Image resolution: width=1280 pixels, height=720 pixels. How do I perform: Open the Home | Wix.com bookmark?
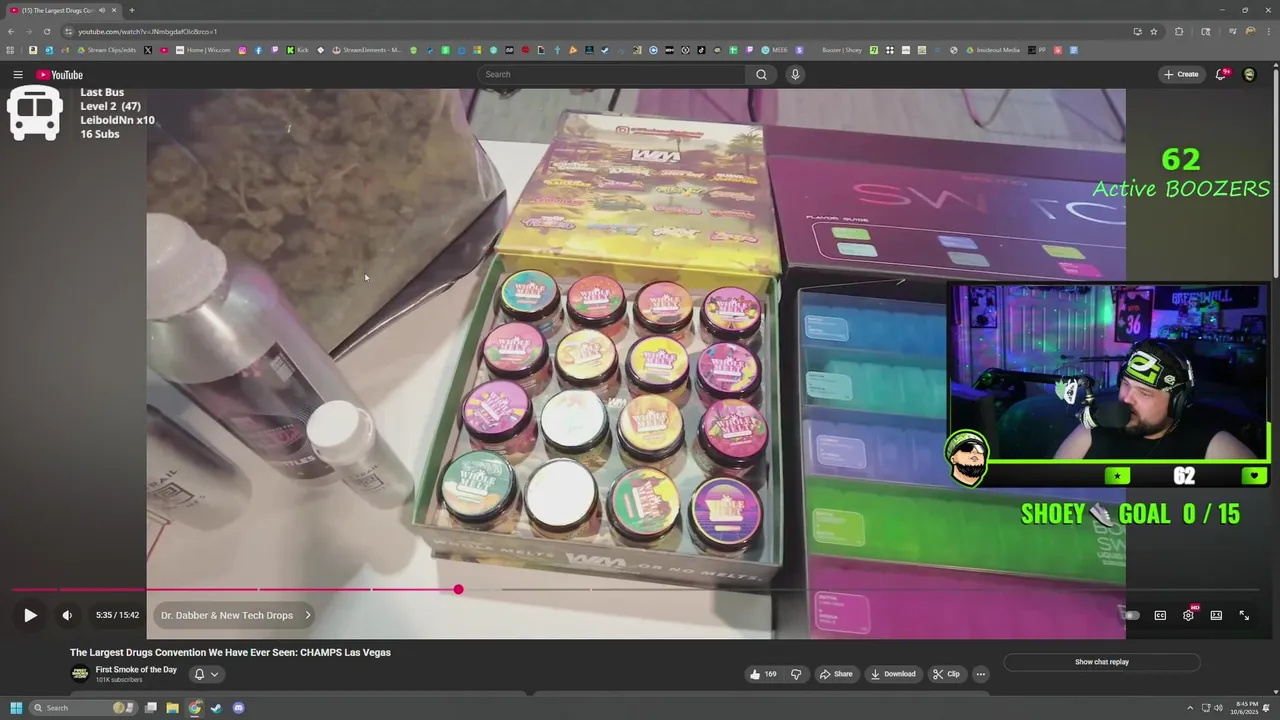tap(203, 50)
